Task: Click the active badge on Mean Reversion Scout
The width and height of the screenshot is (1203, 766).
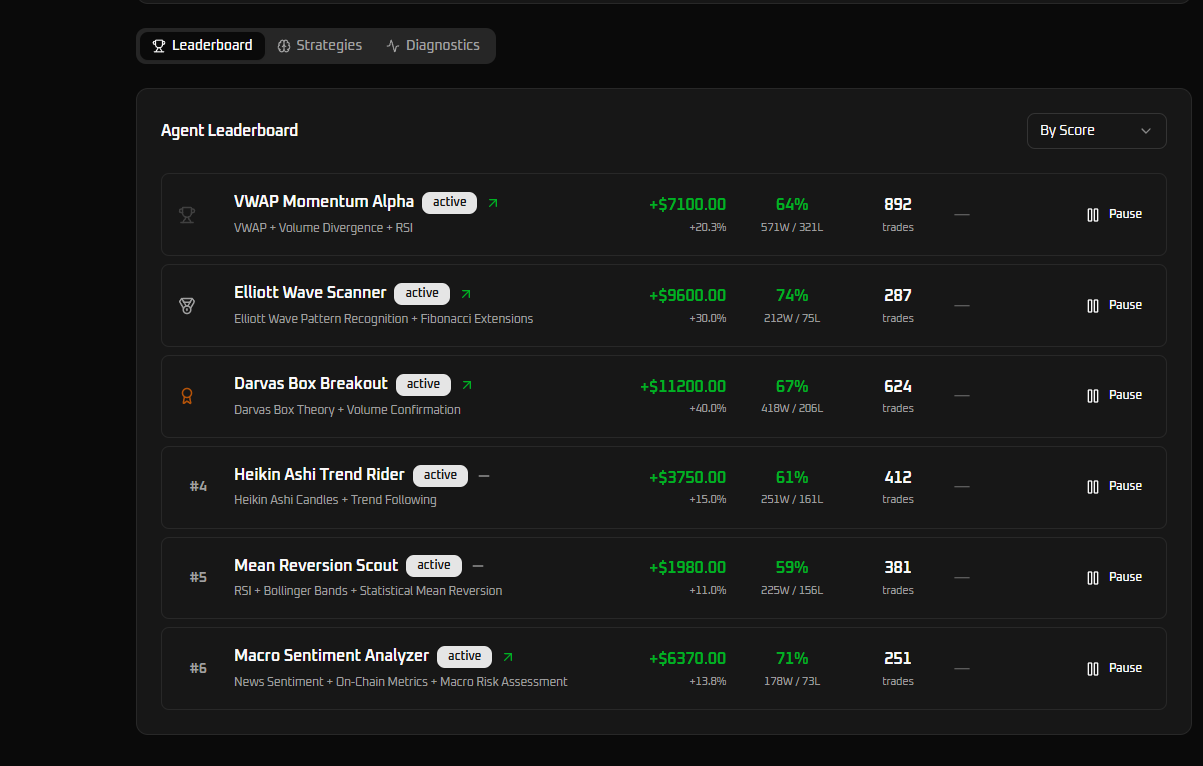Action: (434, 565)
